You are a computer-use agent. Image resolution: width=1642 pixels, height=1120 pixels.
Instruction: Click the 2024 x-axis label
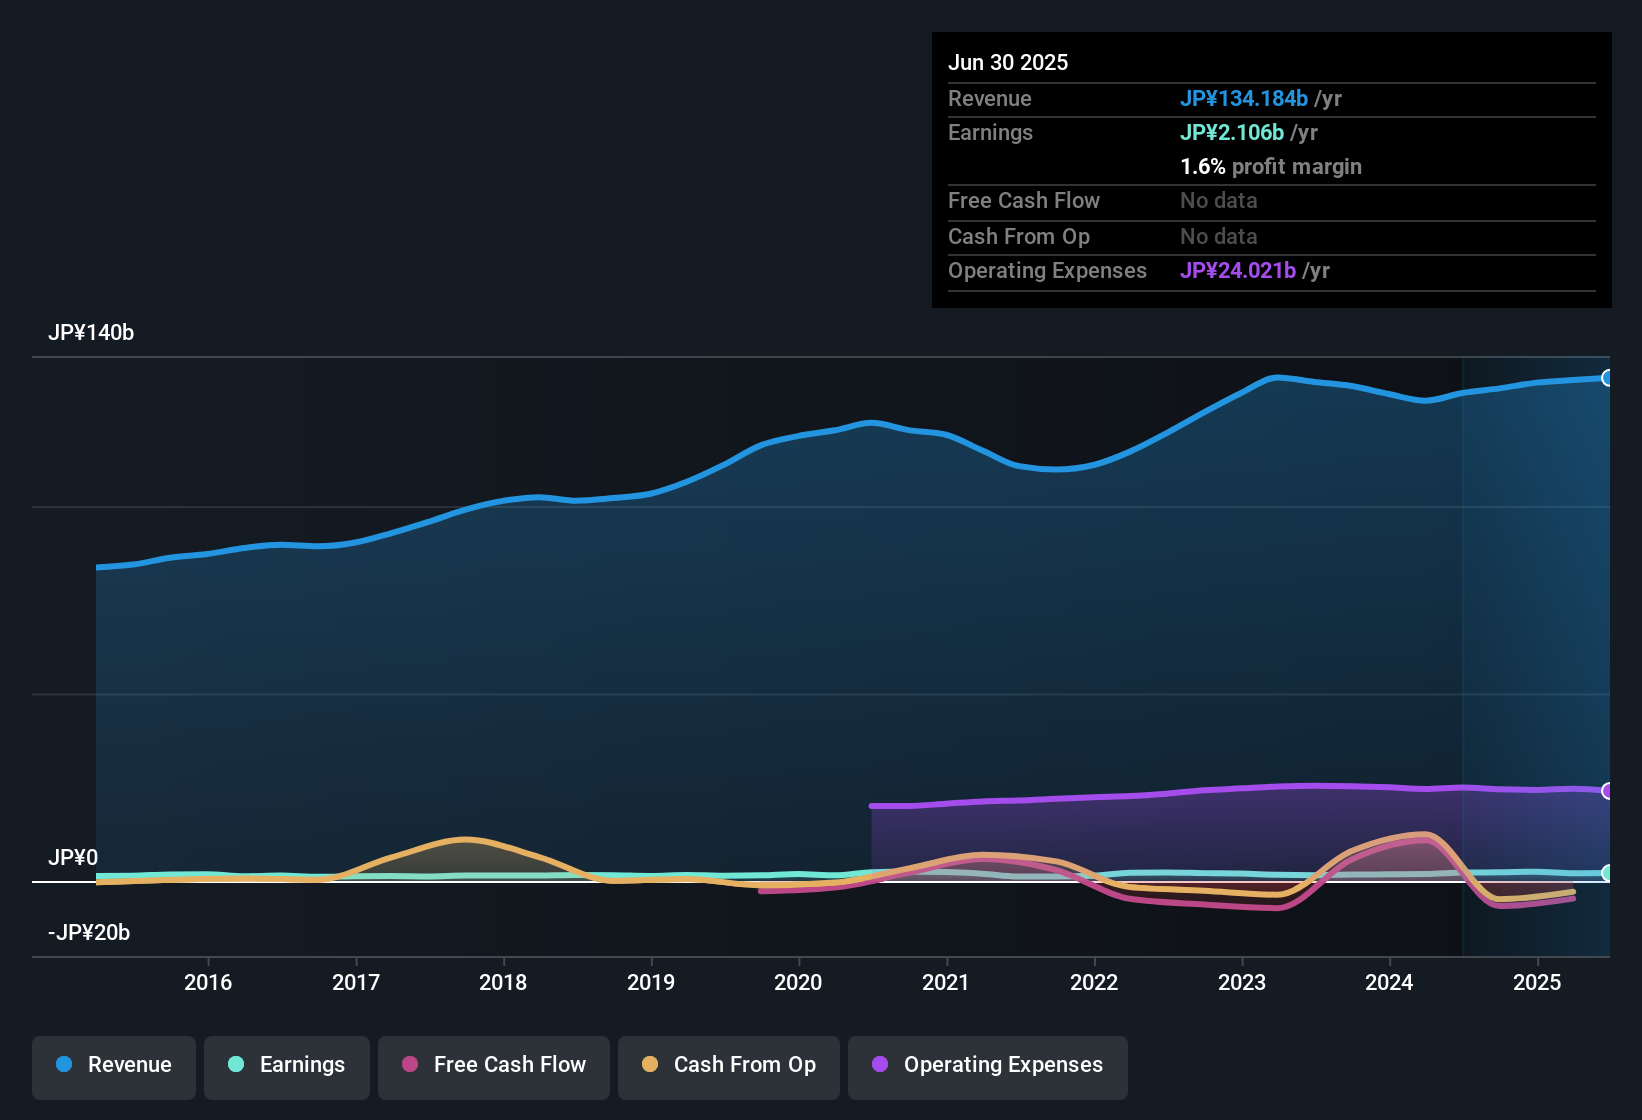[1389, 982]
